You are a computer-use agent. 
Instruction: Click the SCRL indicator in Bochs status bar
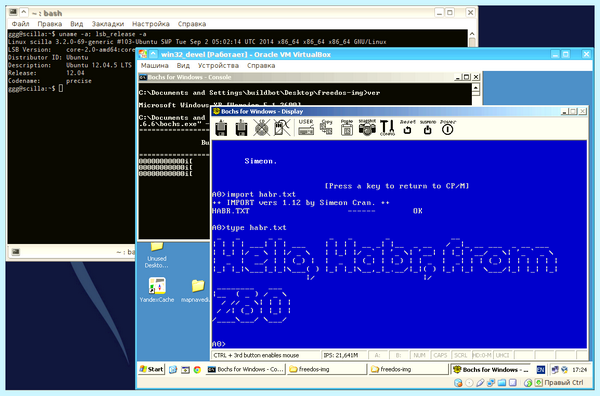[x=461, y=355]
